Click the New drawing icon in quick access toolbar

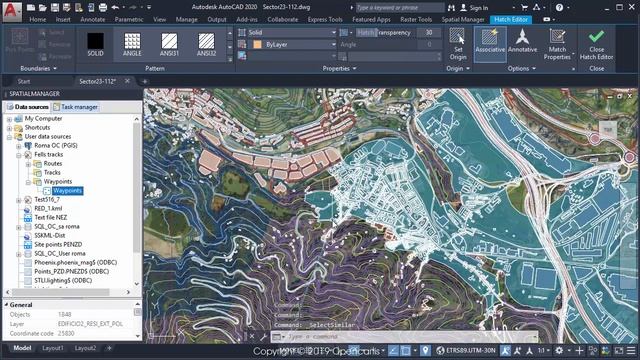pos(31,7)
